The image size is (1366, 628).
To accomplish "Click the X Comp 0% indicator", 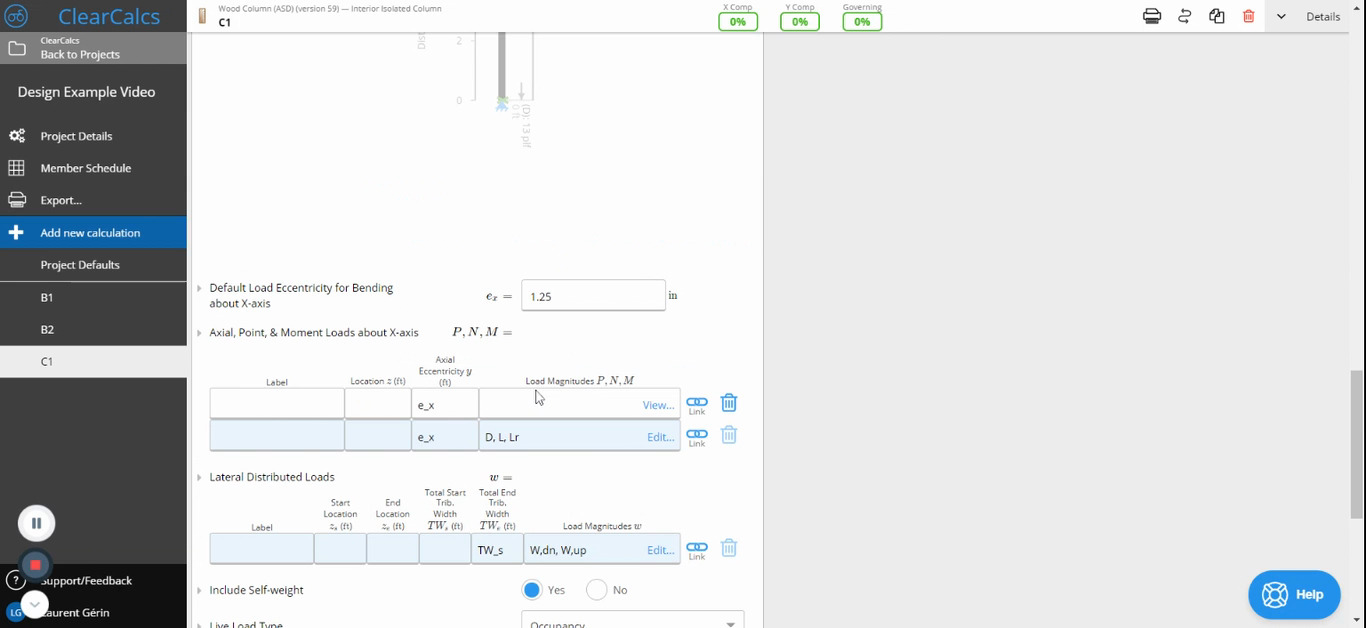I will (x=738, y=21).
